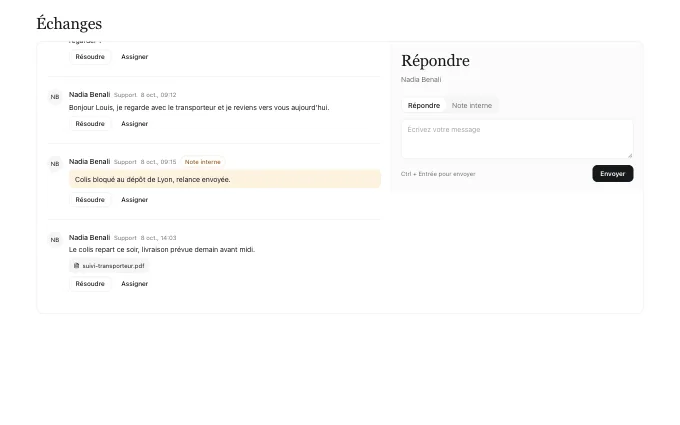This screenshot has height=425, width=680.
Task: Click Résoudre under the Colis bloqué note
Action: click(90, 199)
